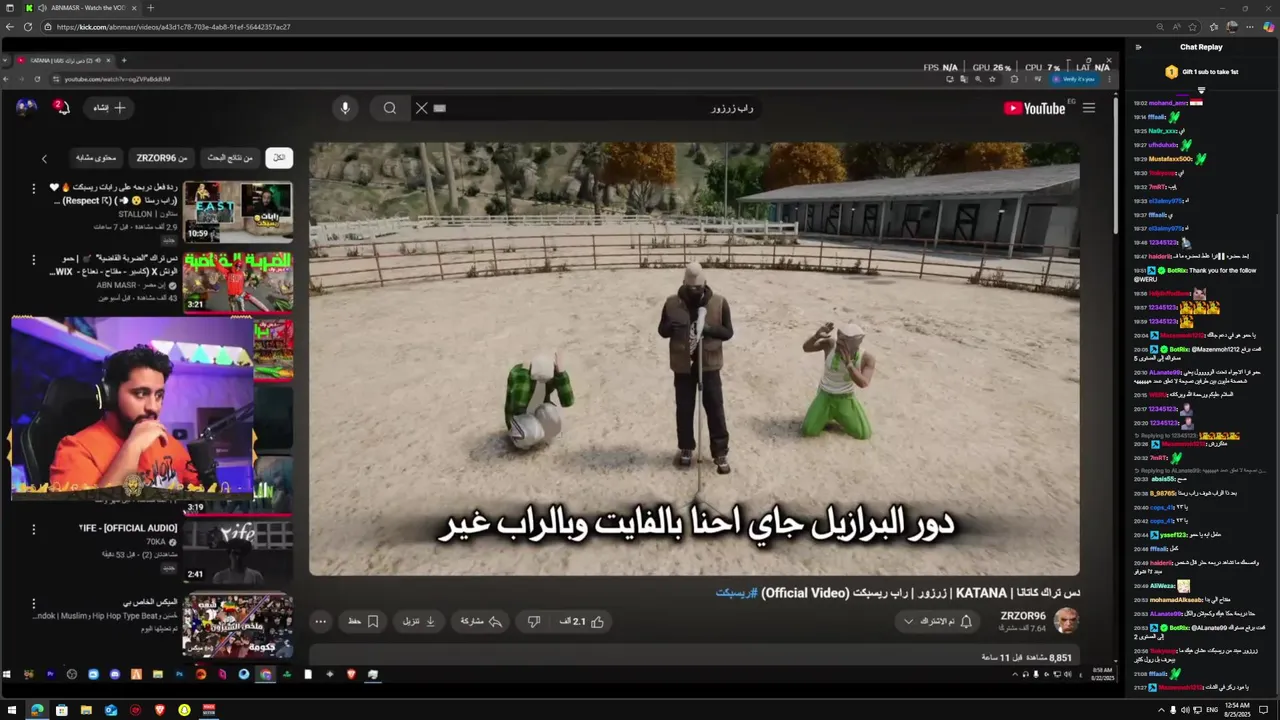1280x720 pixels.
Task: Open the 2:41 '!IFE' audio thumbnail
Action: [238, 552]
